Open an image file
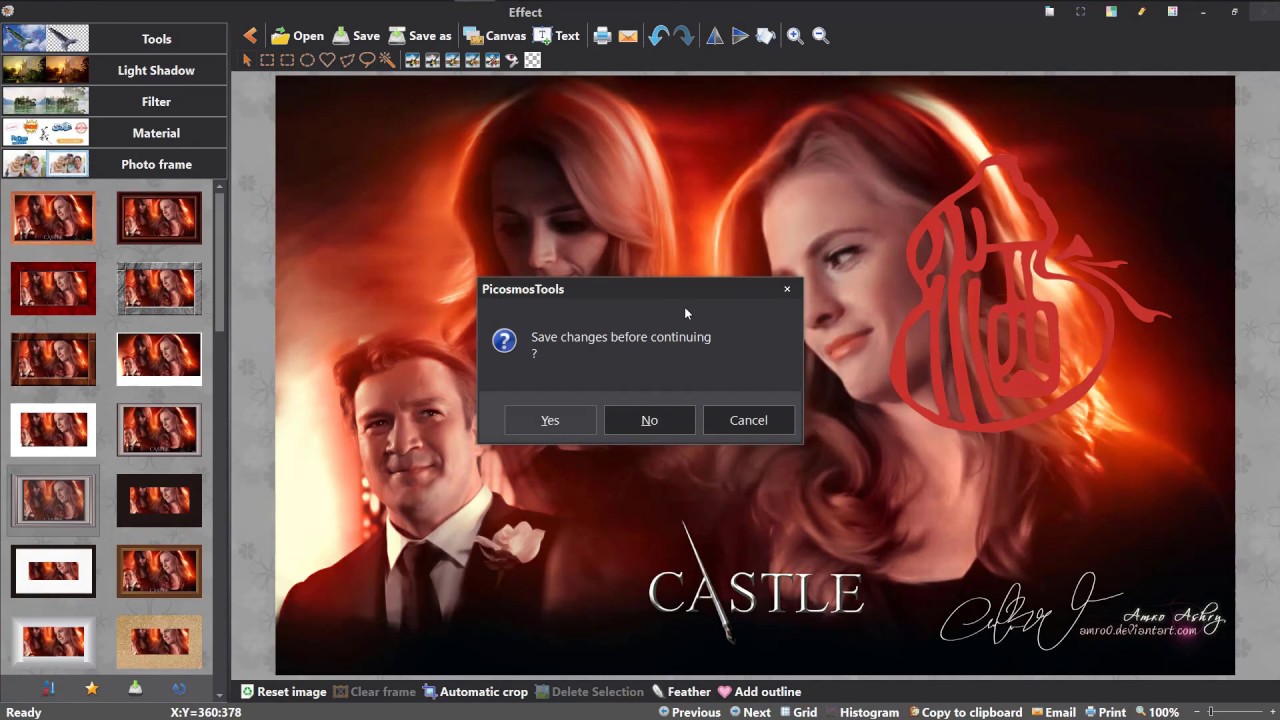The image size is (1280, 720). 297,36
